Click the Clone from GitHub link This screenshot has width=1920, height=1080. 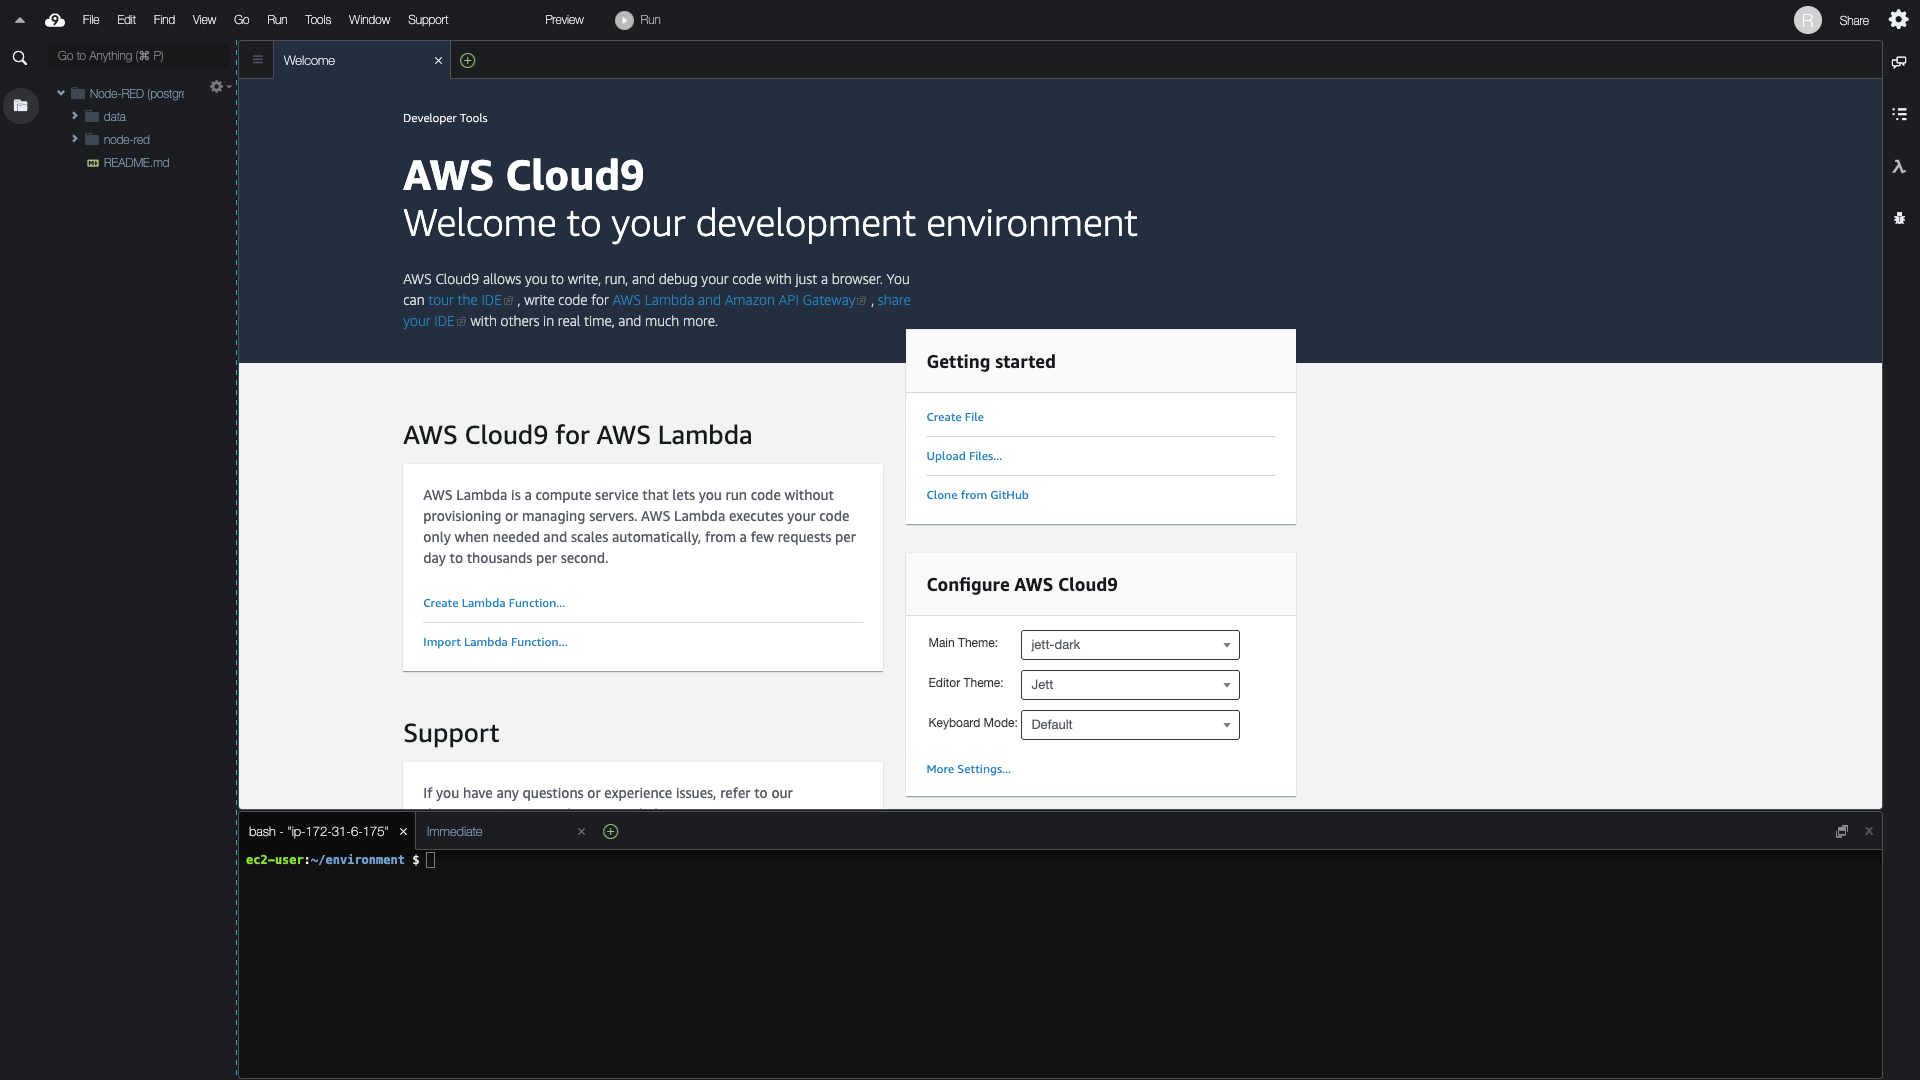pyautogui.click(x=977, y=494)
